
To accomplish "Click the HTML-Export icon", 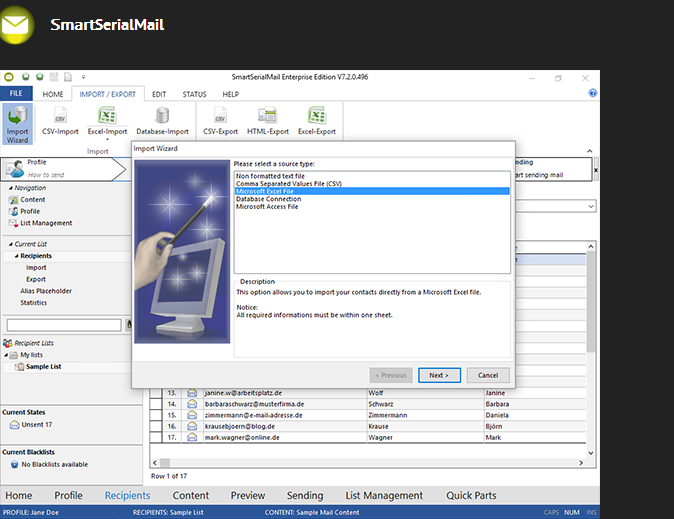I will (x=267, y=116).
